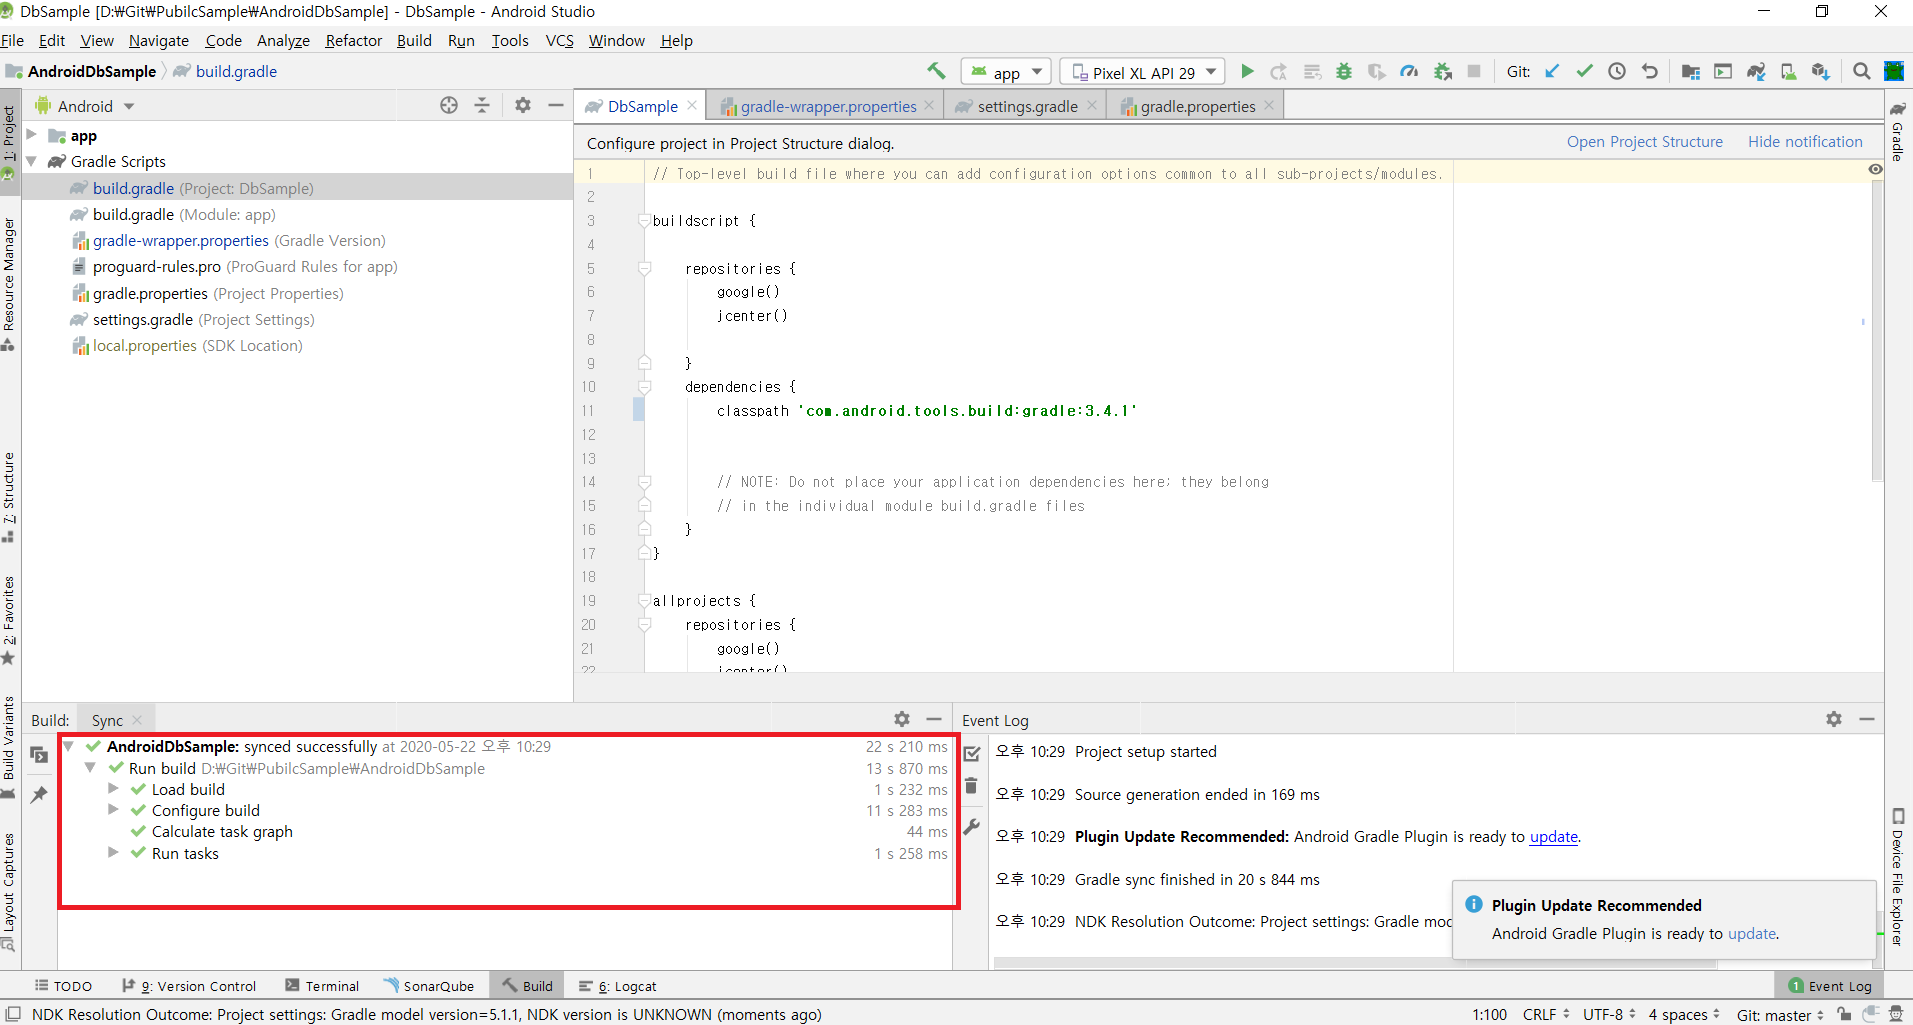Click the Search Everywhere magnifier icon
This screenshot has height=1025, width=1913.
(1861, 71)
